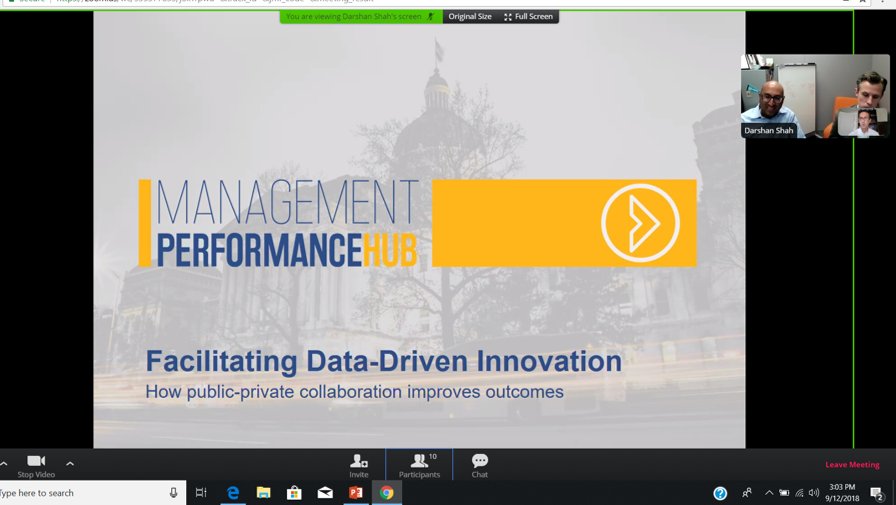The image size is (896, 505).
Task: Open the Invite people button
Action: click(x=359, y=466)
